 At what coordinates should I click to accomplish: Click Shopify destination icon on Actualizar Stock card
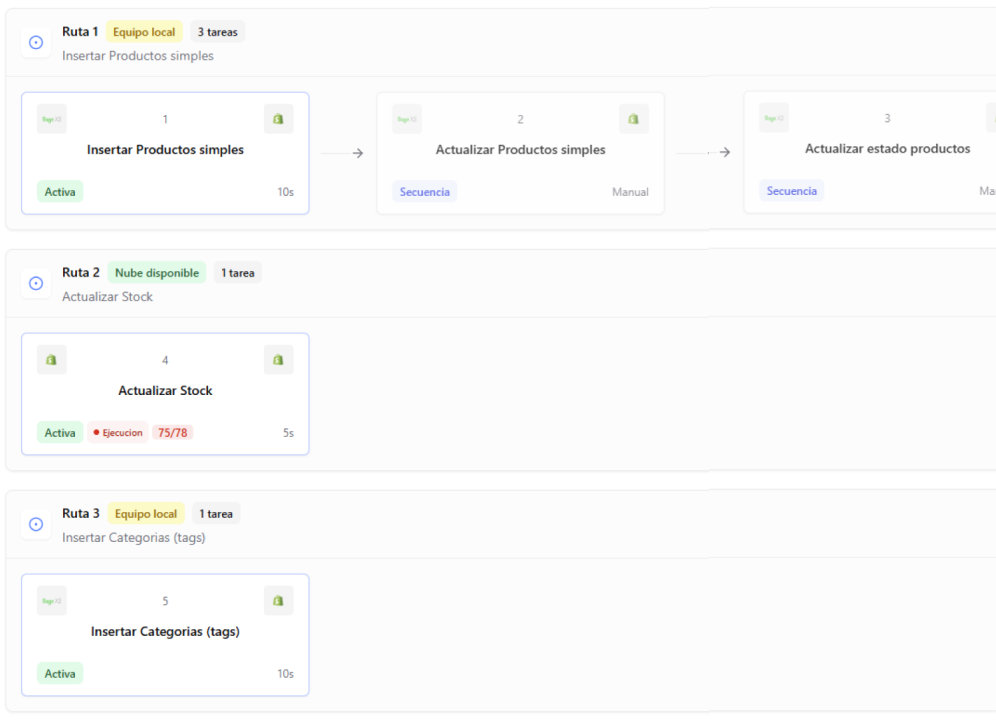pos(279,360)
